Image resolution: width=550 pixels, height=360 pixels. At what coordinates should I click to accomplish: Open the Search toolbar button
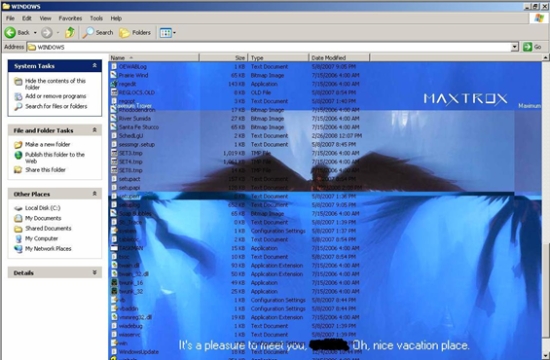click(98, 33)
